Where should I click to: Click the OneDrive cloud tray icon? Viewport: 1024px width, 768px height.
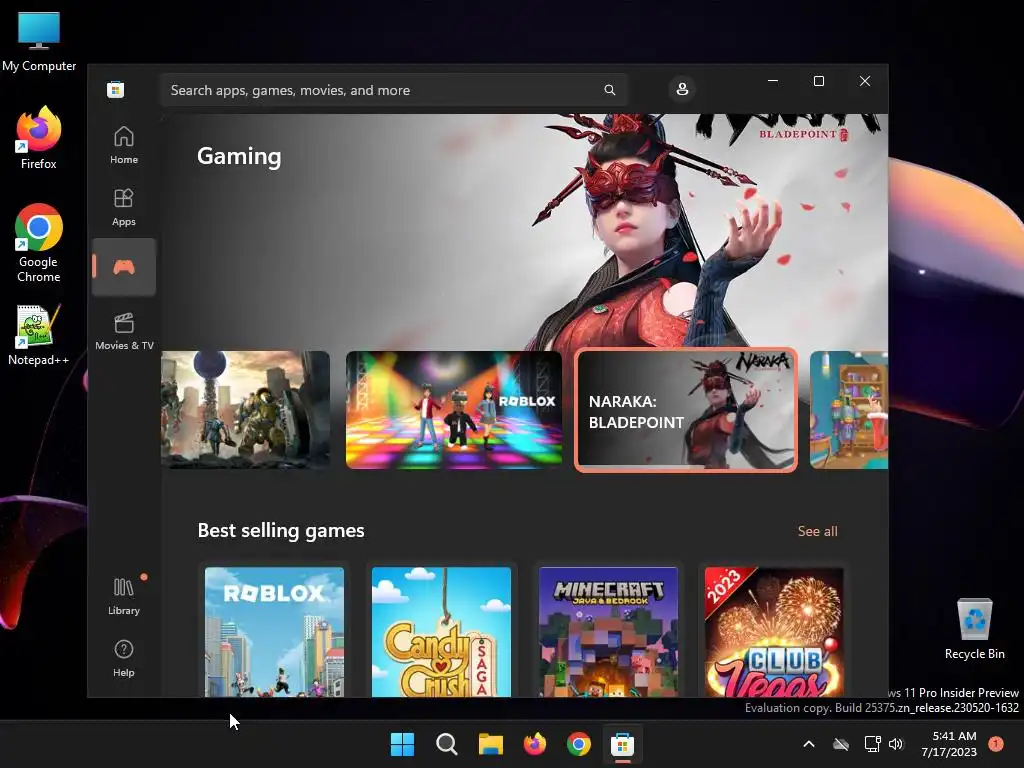click(x=841, y=744)
